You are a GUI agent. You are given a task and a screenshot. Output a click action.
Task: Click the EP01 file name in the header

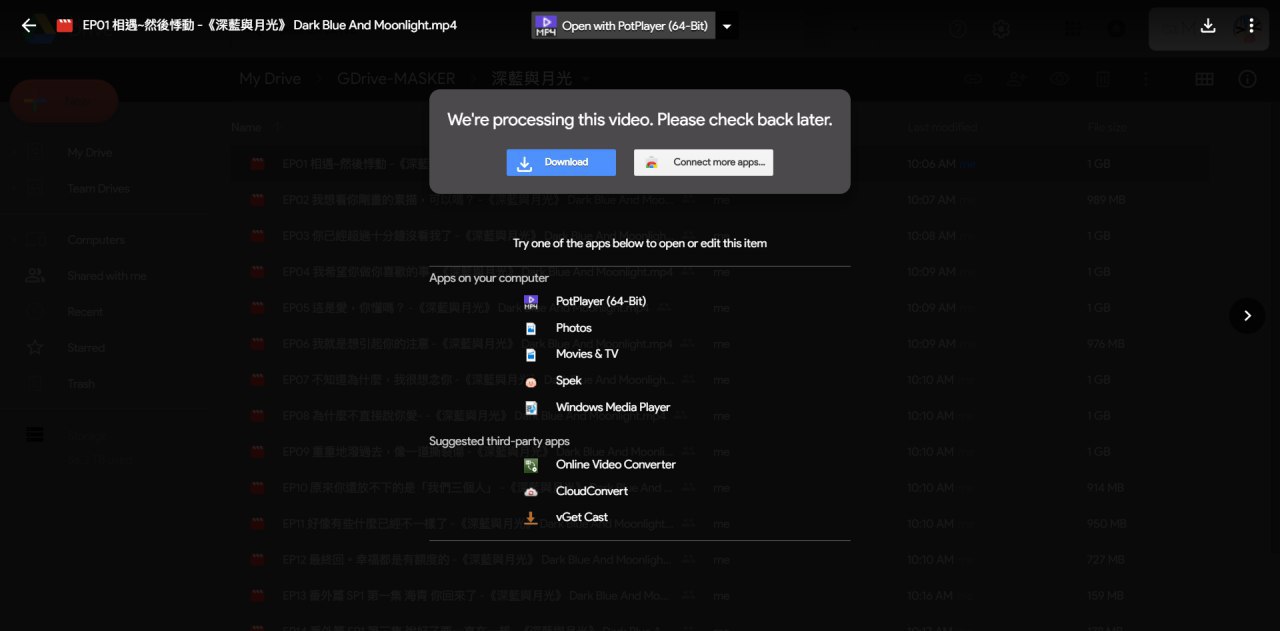click(x=270, y=26)
